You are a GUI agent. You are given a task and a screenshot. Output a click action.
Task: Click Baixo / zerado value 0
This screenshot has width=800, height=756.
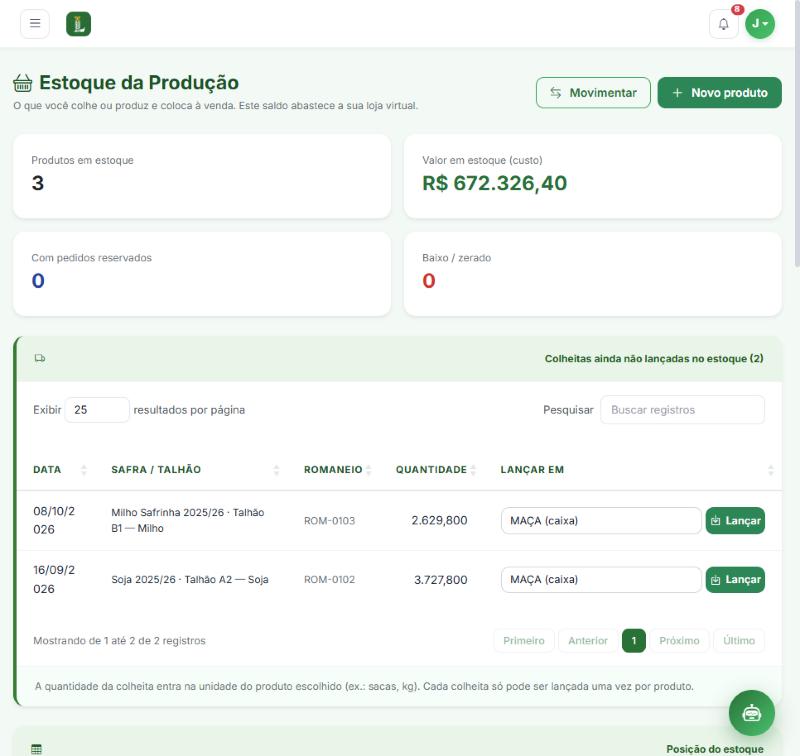coord(429,281)
